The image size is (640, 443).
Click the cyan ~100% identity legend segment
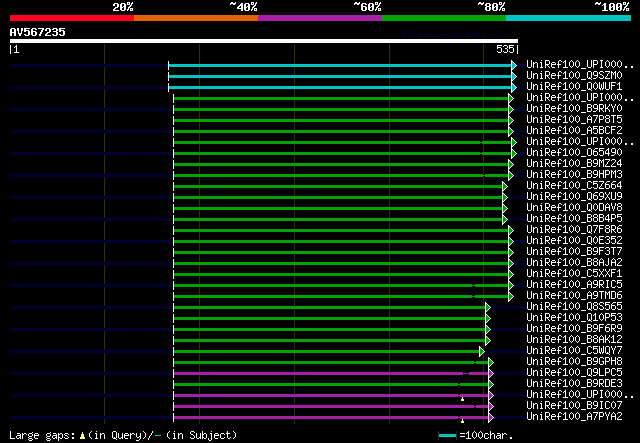[x=569, y=18]
